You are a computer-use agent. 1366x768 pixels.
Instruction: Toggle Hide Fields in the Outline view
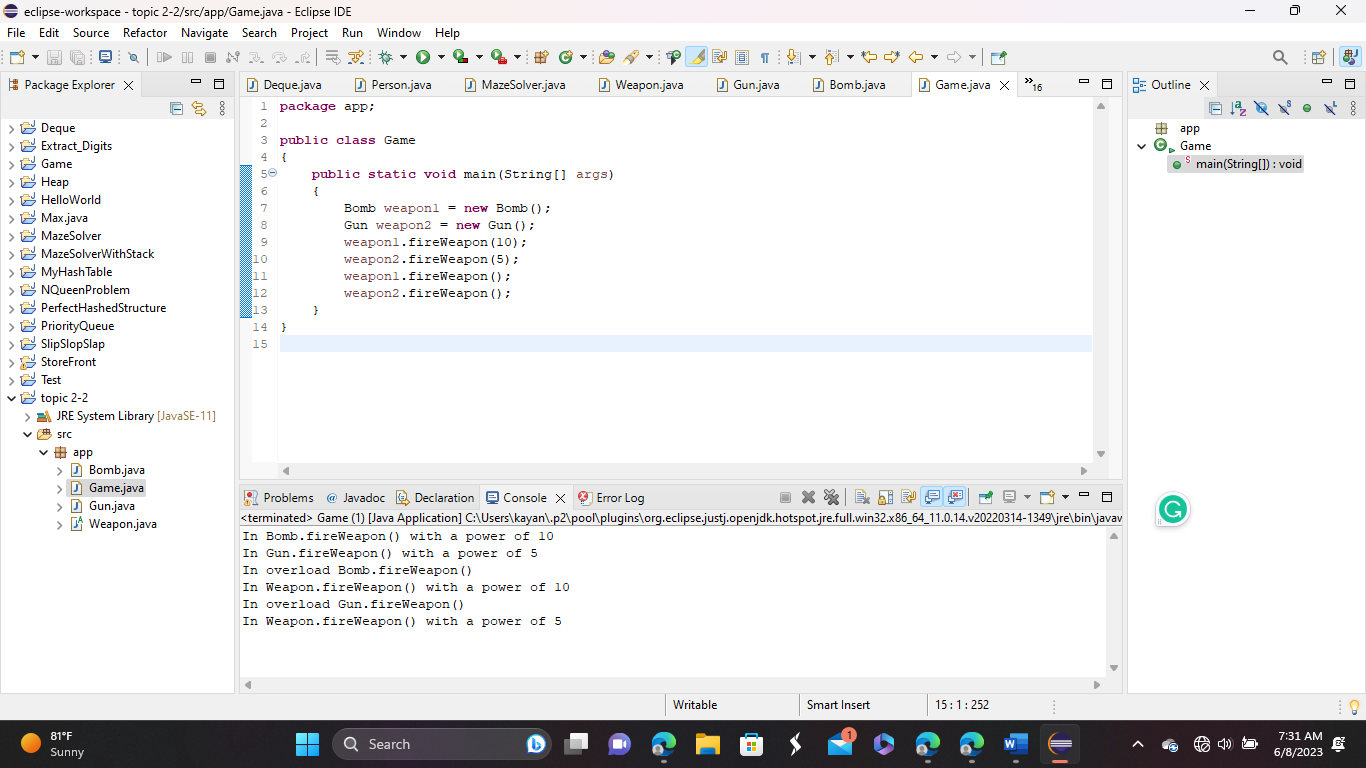click(x=1261, y=108)
